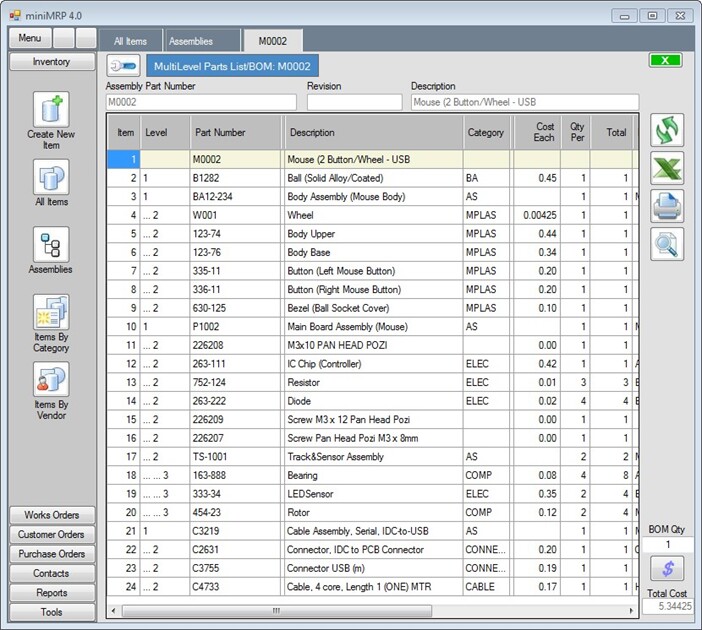
Task: Click the green refresh arrows icon
Action: click(667, 131)
